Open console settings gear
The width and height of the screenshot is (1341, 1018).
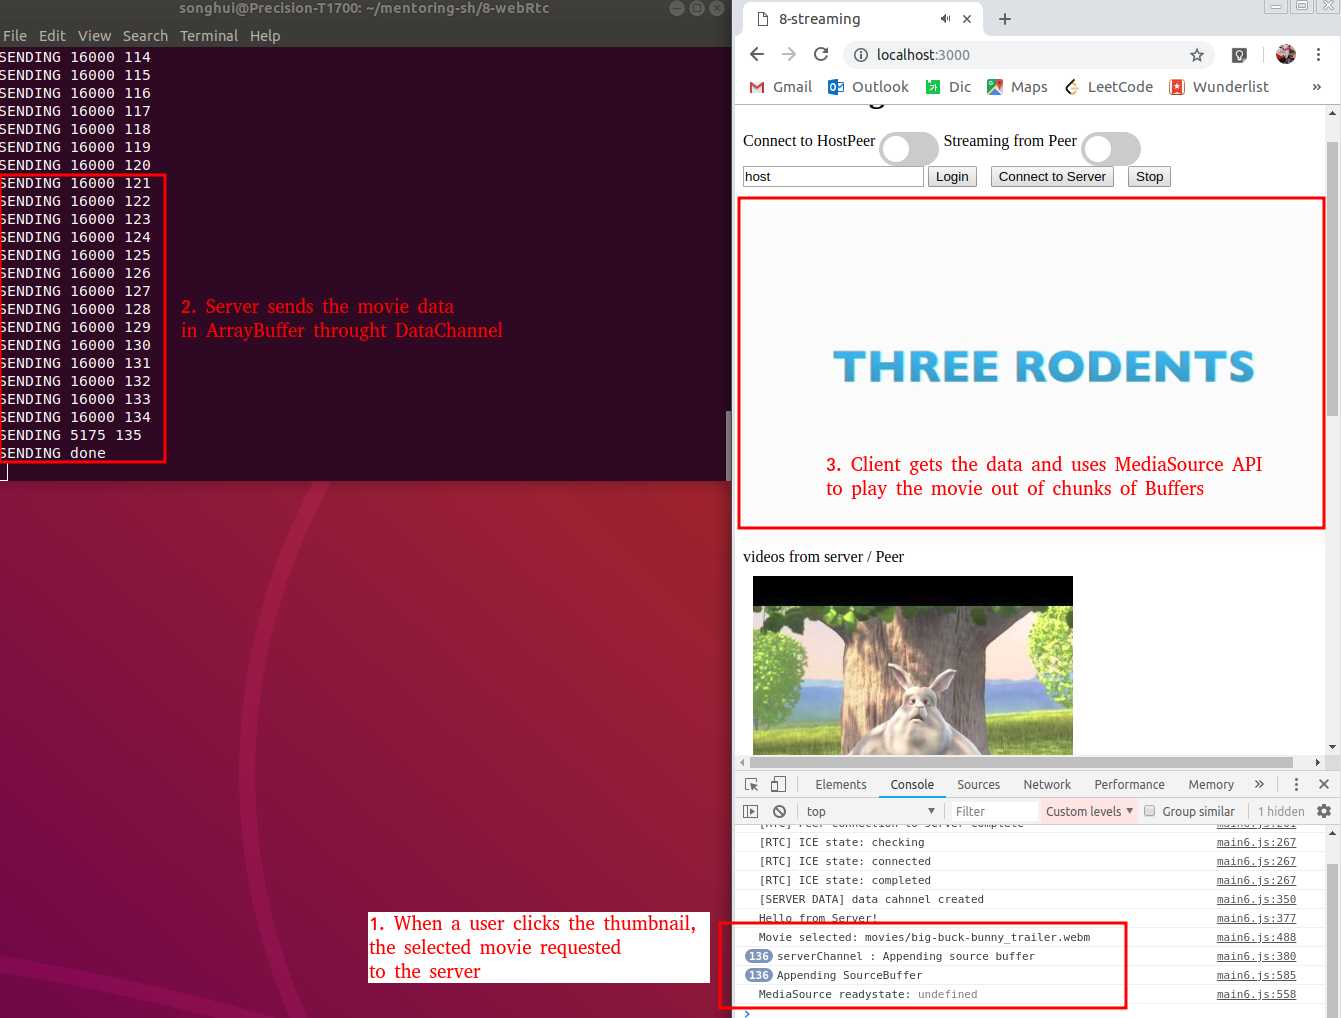tap(1324, 811)
